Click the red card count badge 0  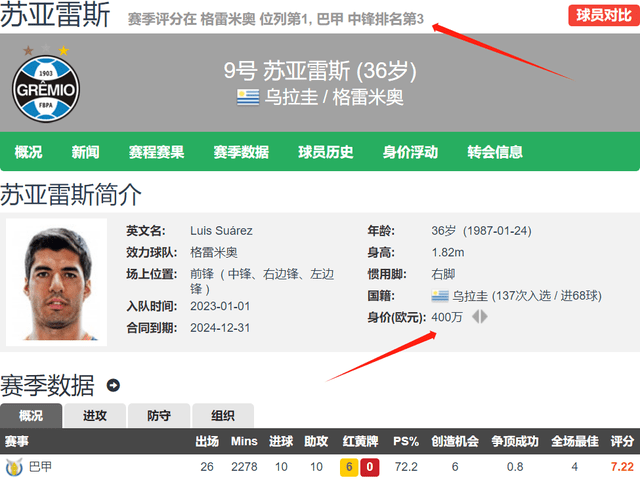click(x=369, y=467)
